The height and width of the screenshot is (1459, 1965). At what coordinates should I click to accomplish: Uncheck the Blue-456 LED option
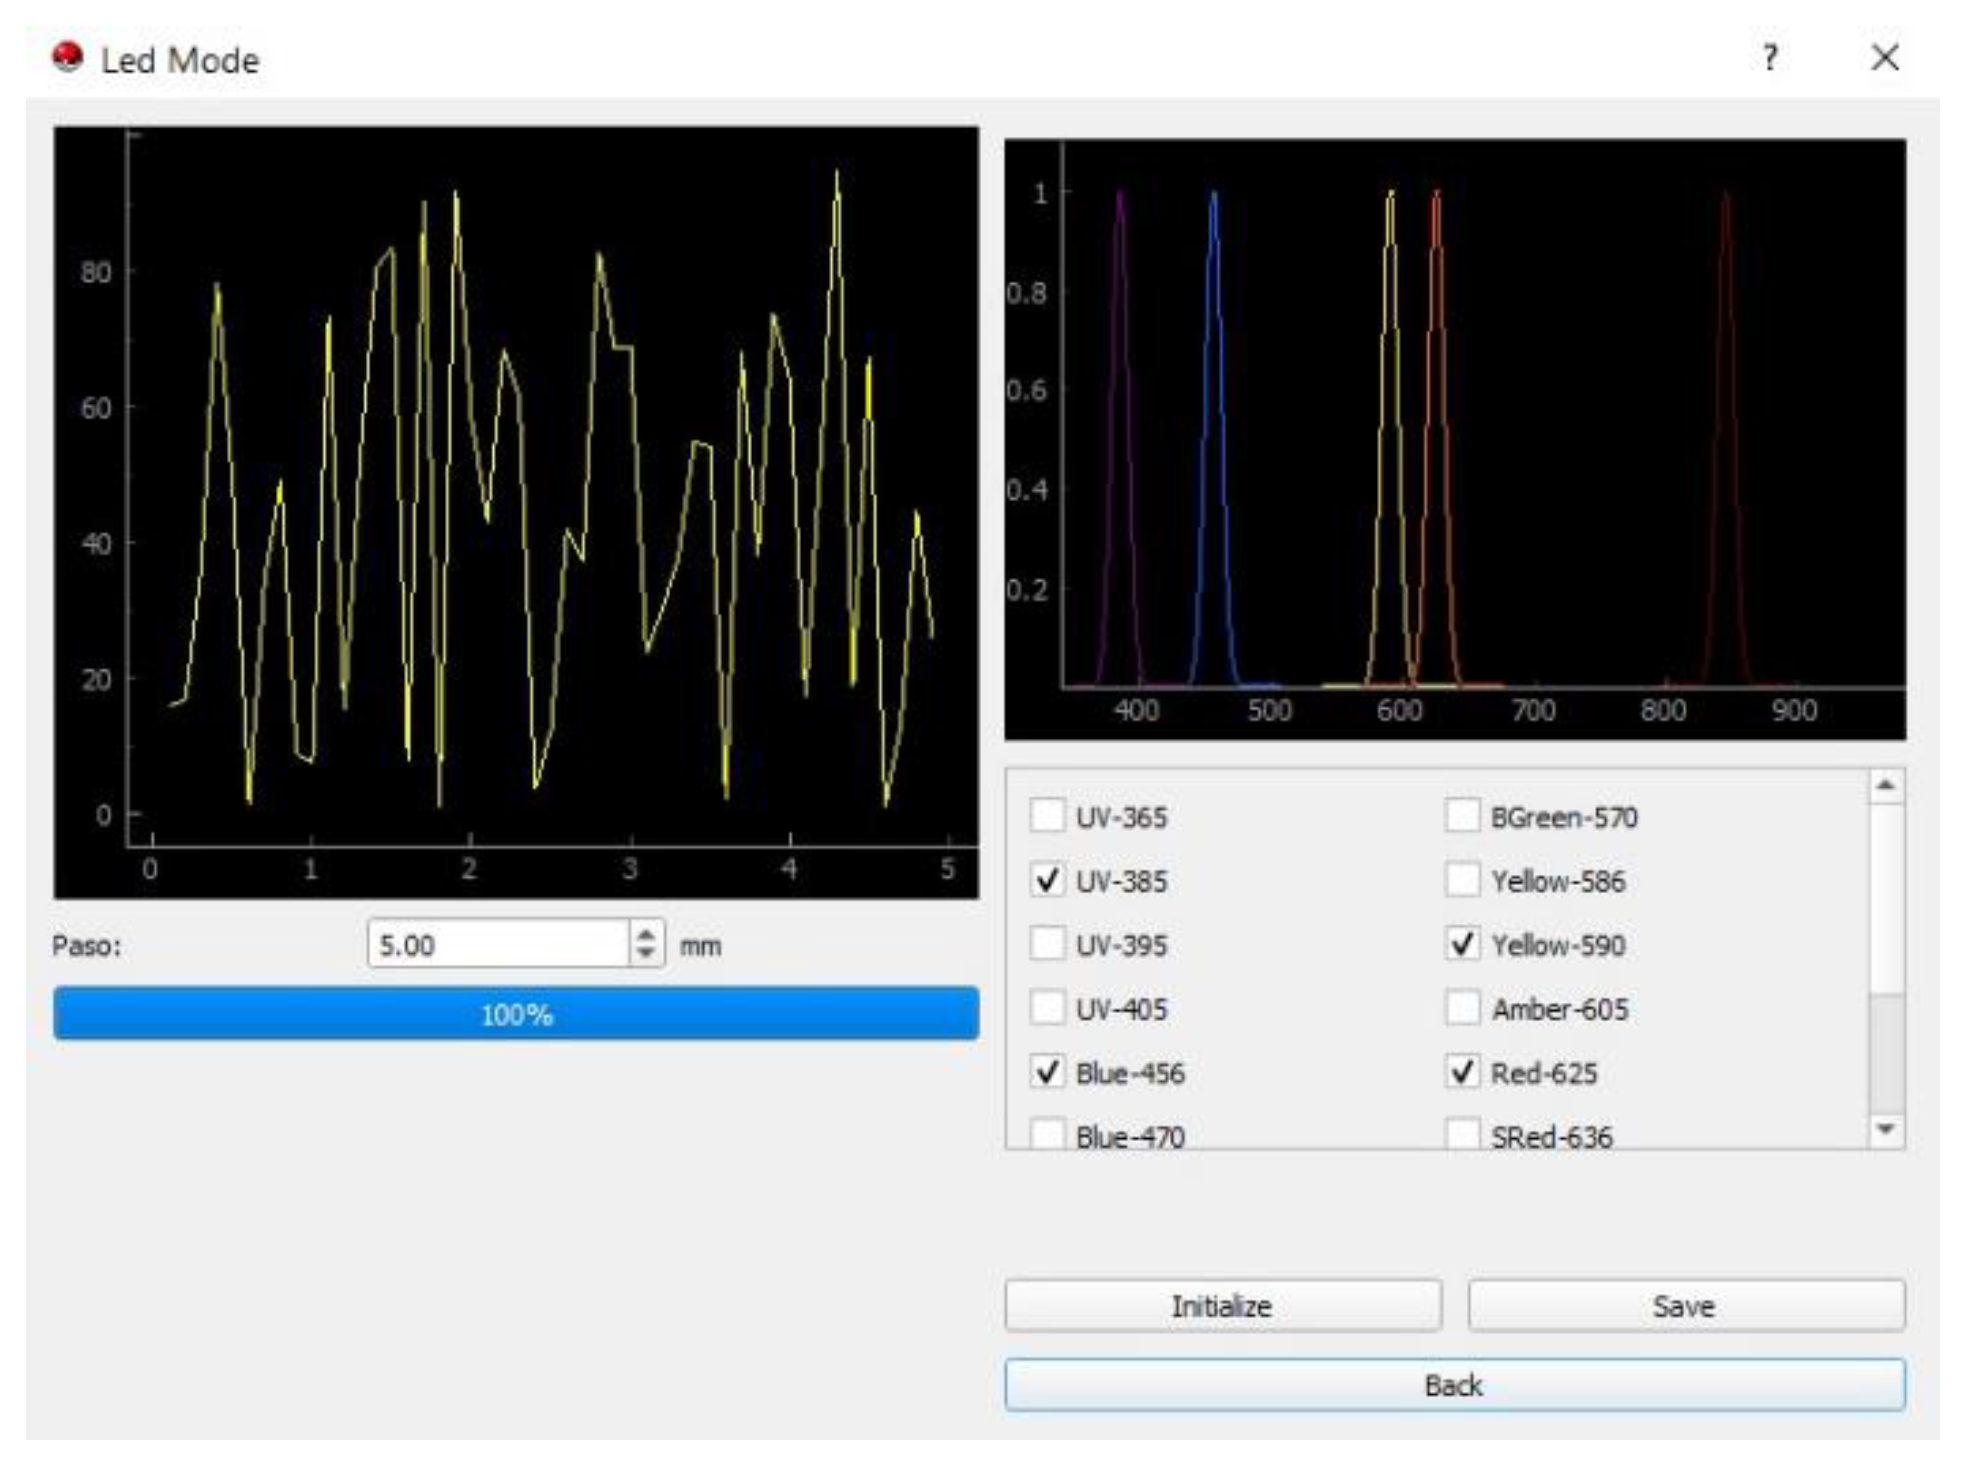(1047, 1072)
